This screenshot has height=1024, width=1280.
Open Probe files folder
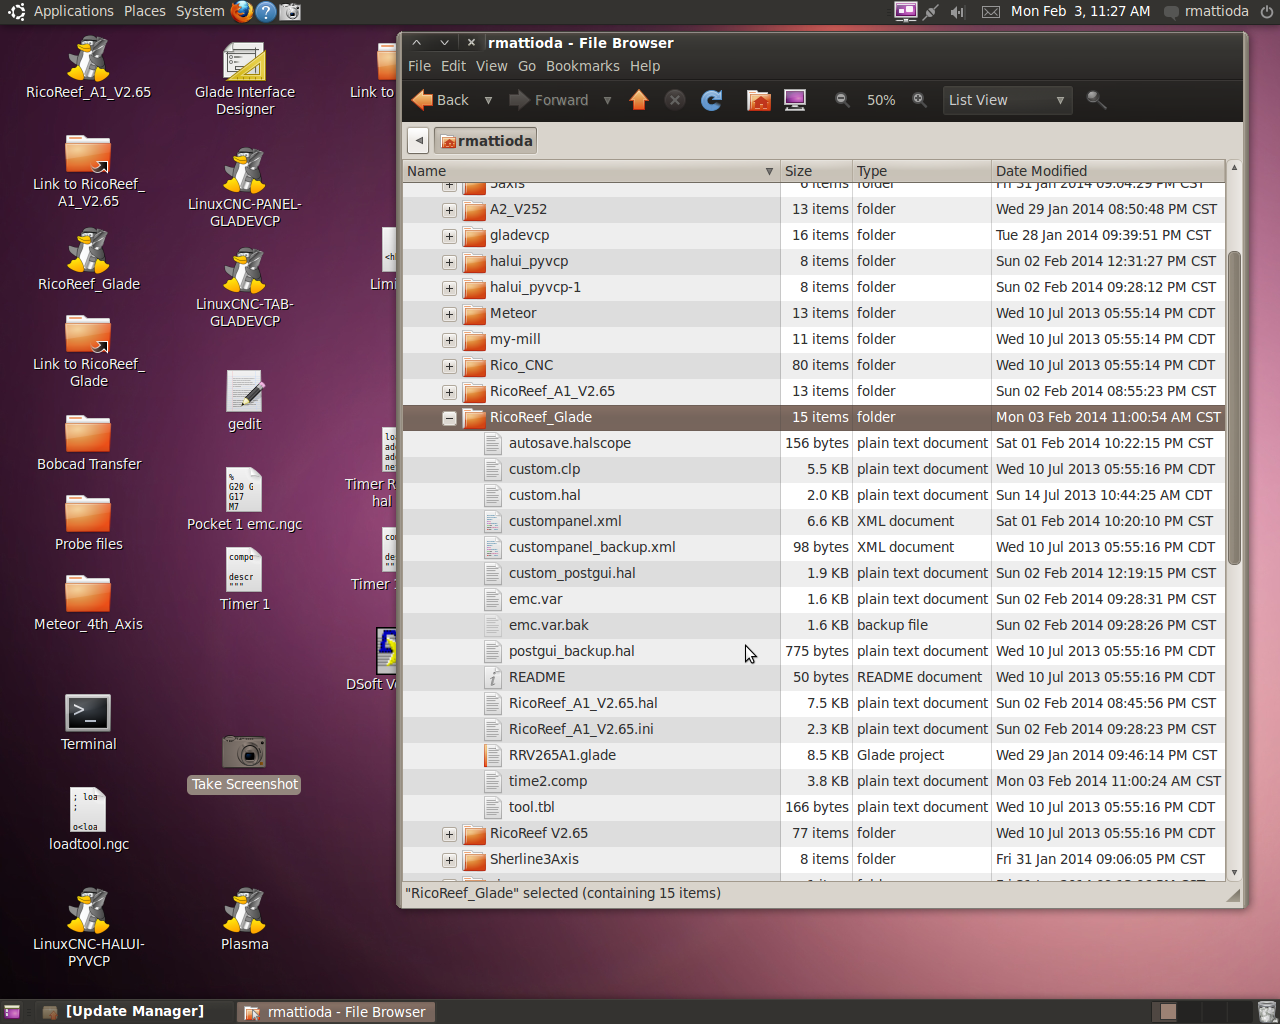point(88,521)
